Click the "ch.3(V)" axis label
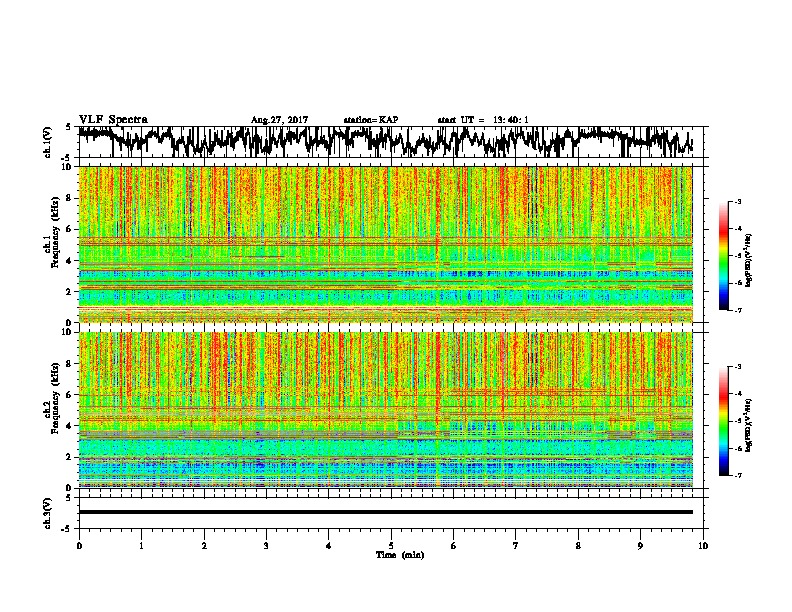Screen dimensions: 792x612 tap(47, 513)
